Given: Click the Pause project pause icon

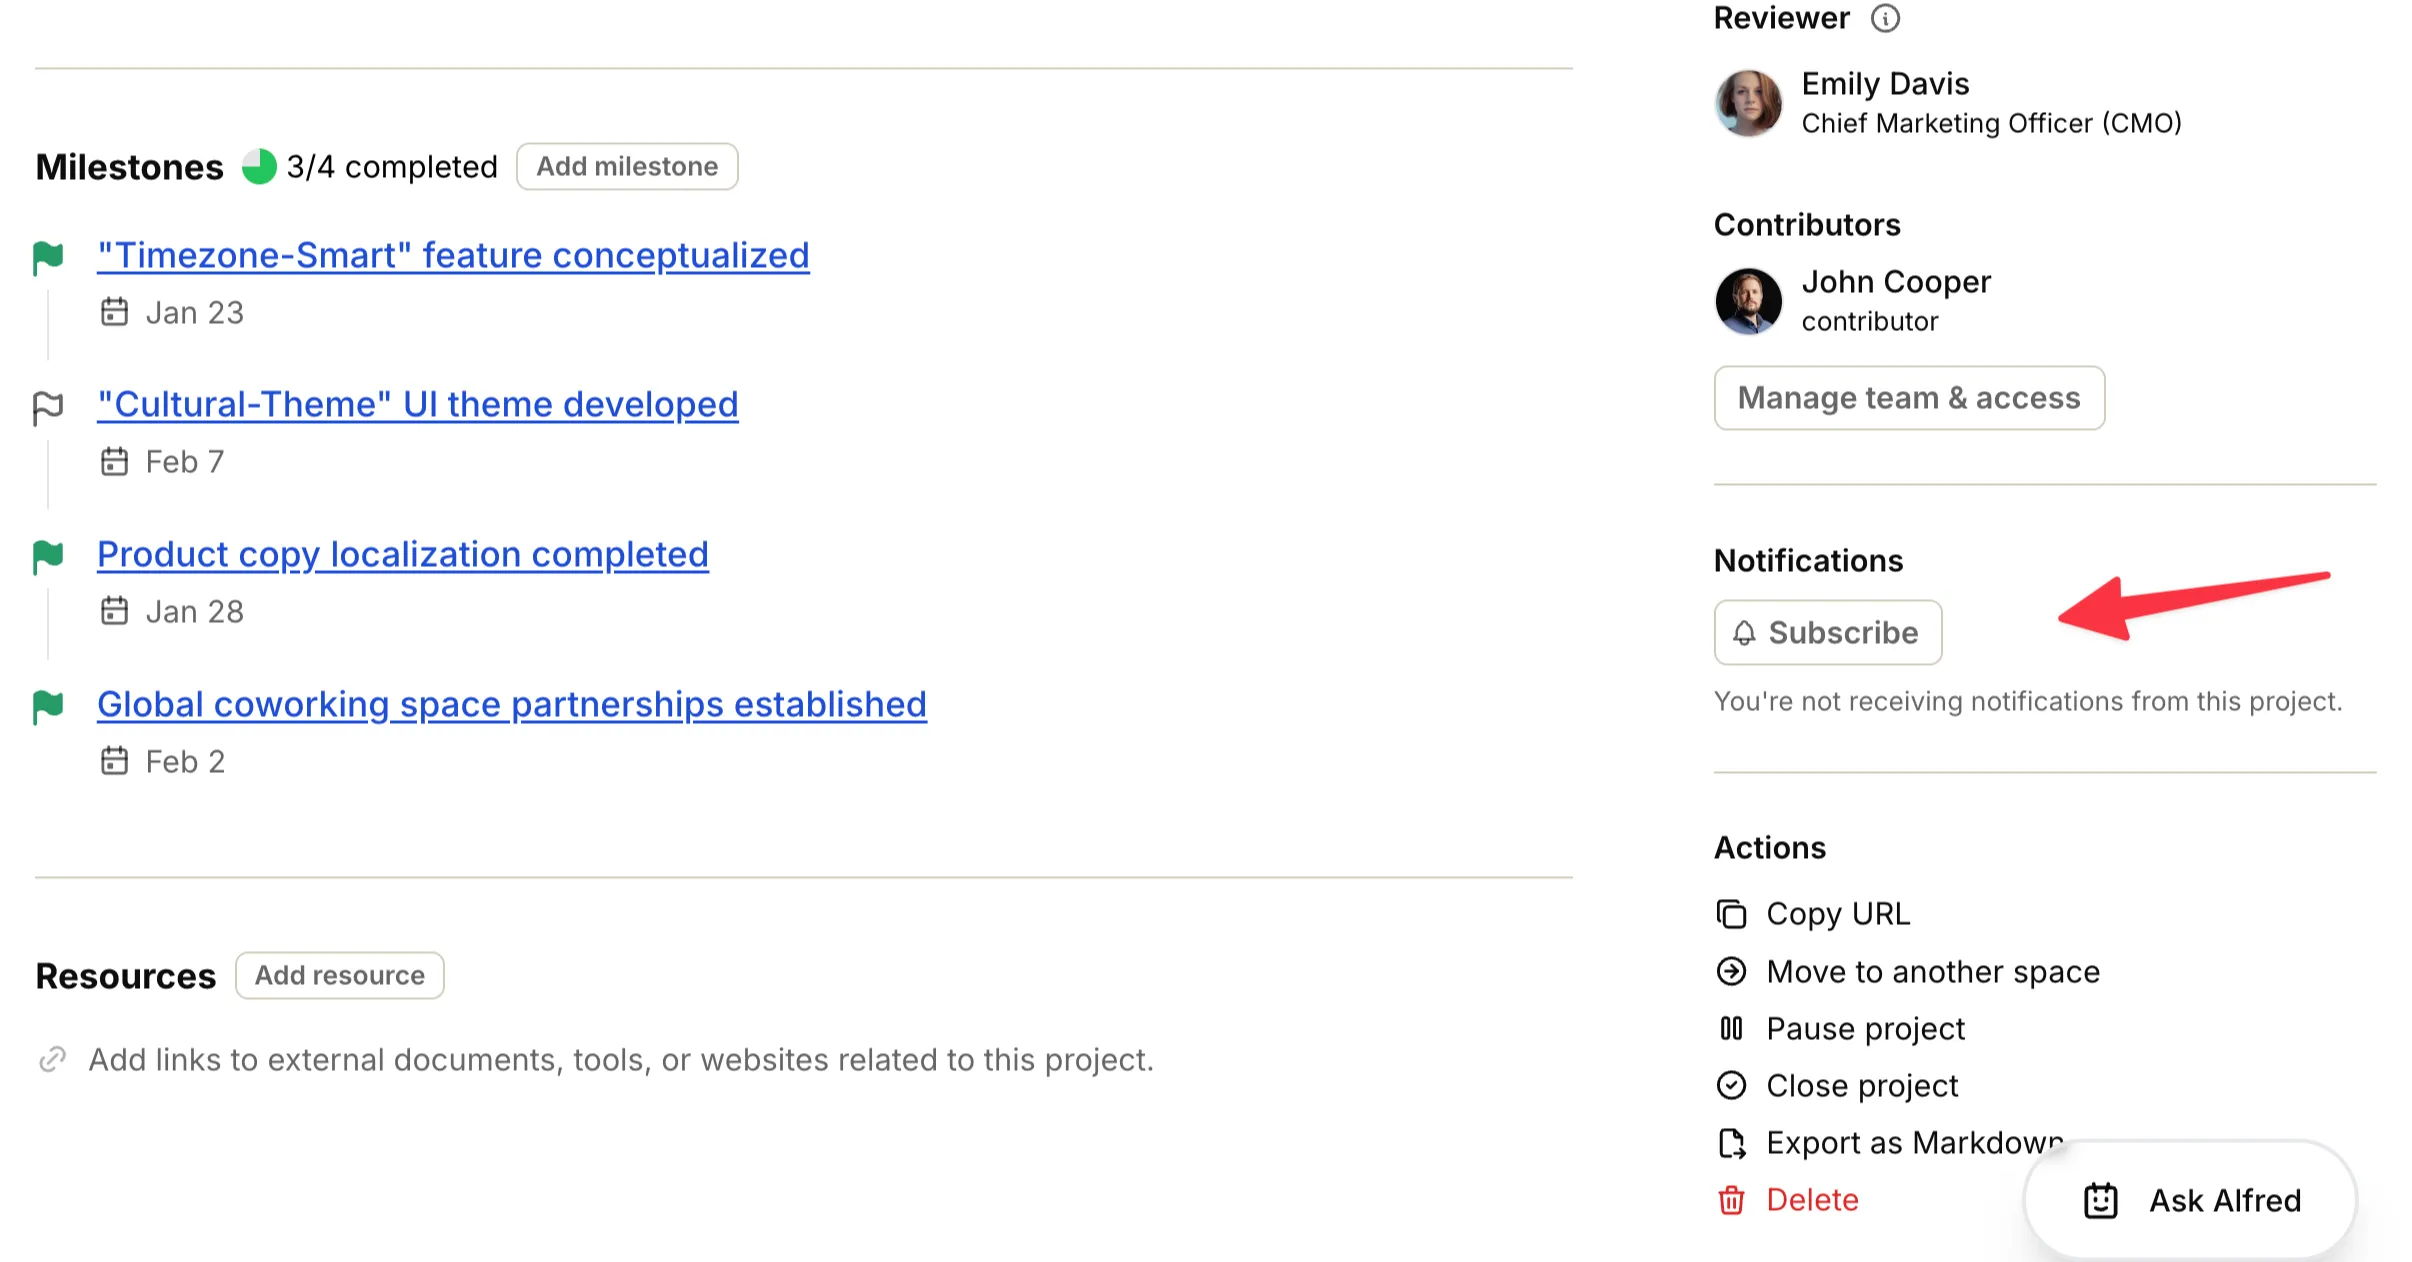Looking at the screenshot, I should 1730,1028.
